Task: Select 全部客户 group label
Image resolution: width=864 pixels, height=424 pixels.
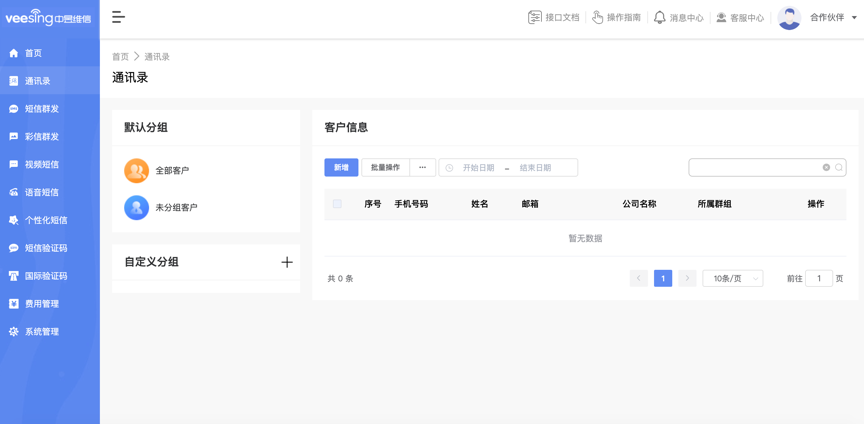Action: [172, 171]
